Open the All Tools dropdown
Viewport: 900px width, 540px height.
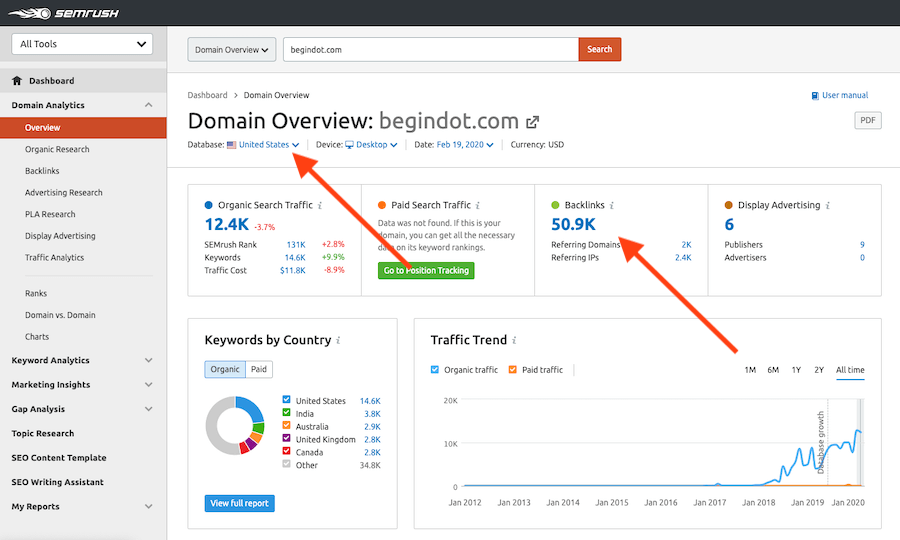pos(82,44)
